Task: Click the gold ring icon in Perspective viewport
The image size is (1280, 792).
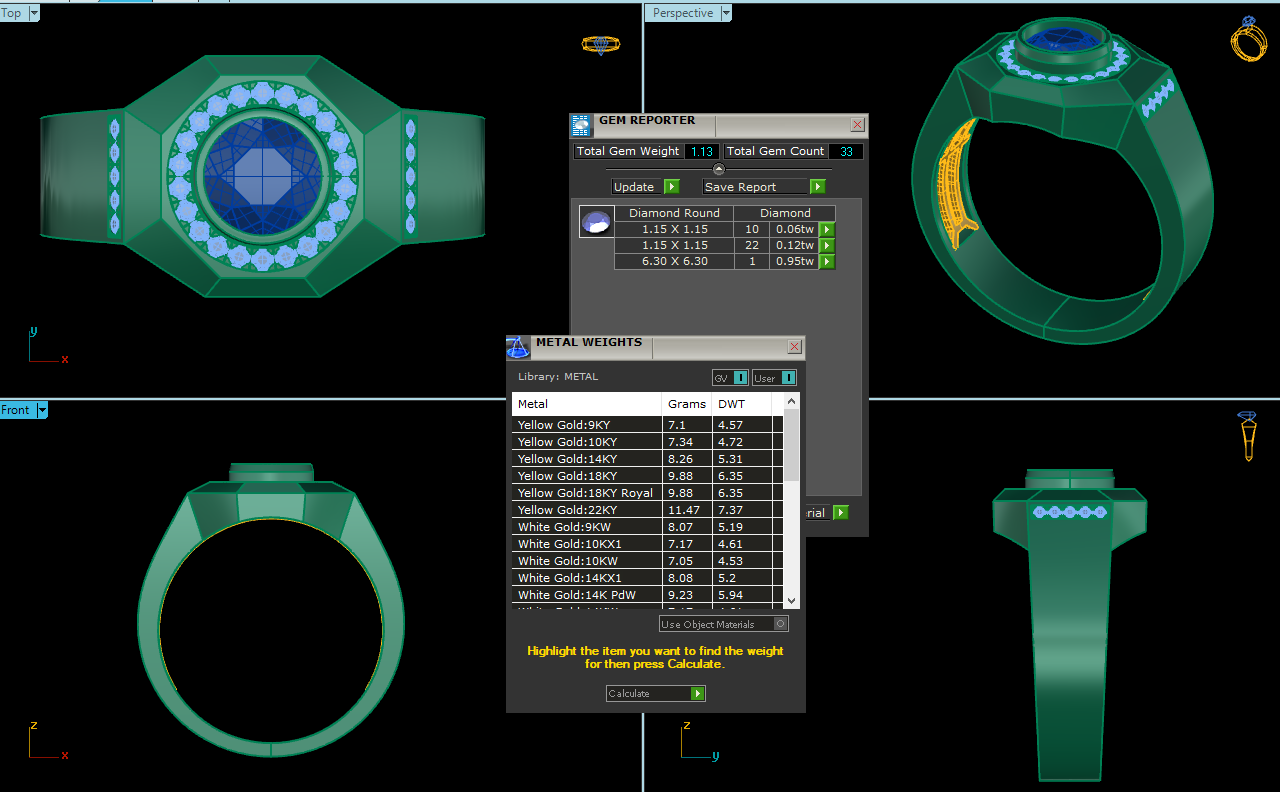Action: coord(1248,40)
